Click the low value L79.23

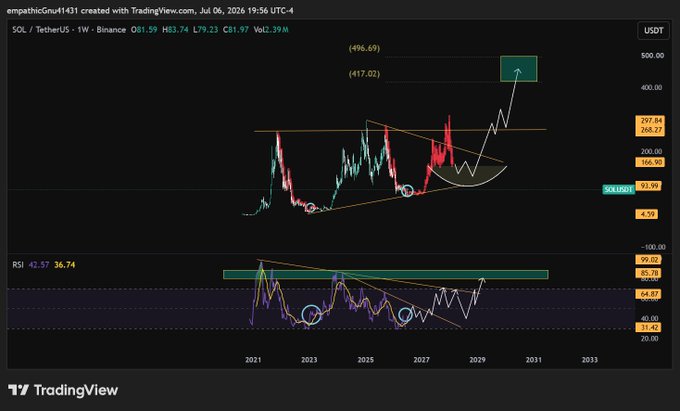coord(206,29)
